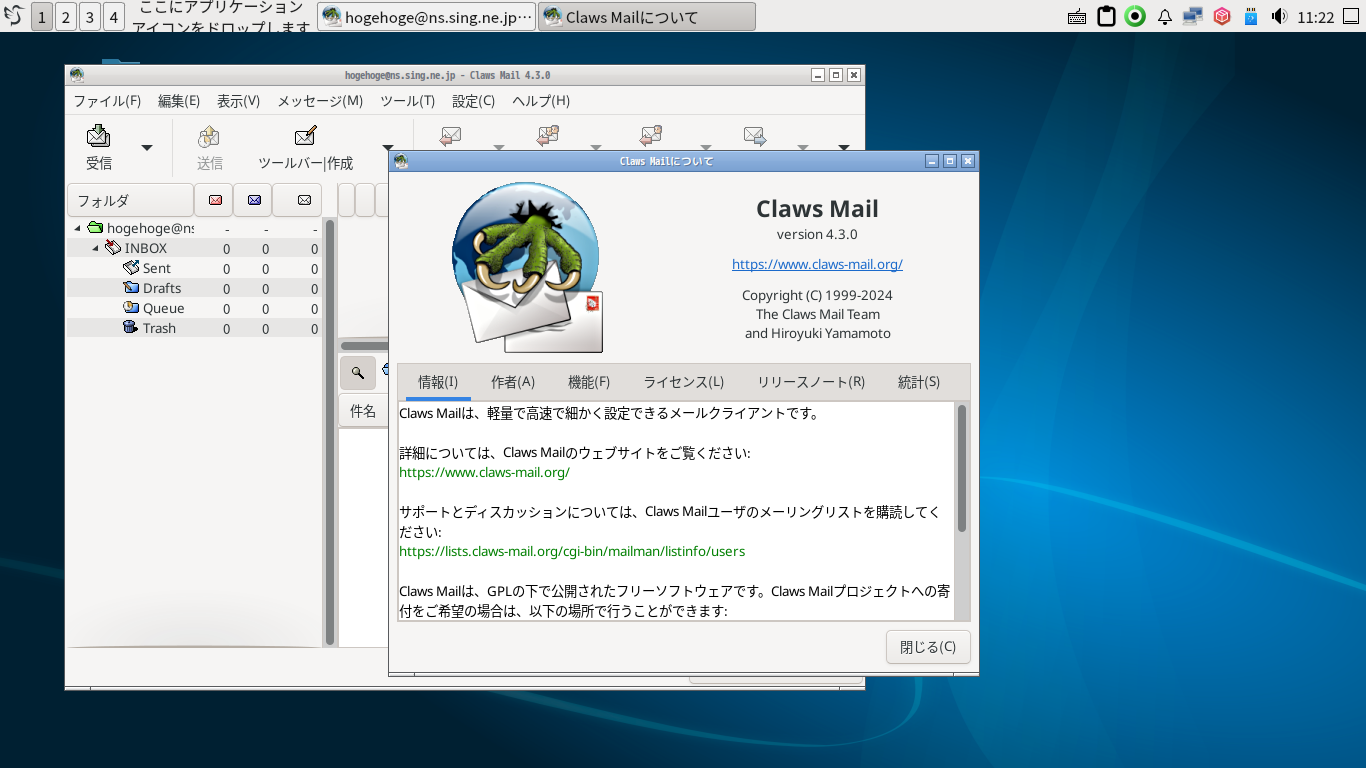Collapse the INBOX folder expander
This screenshot has width=1366, height=768.
coord(93,247)
